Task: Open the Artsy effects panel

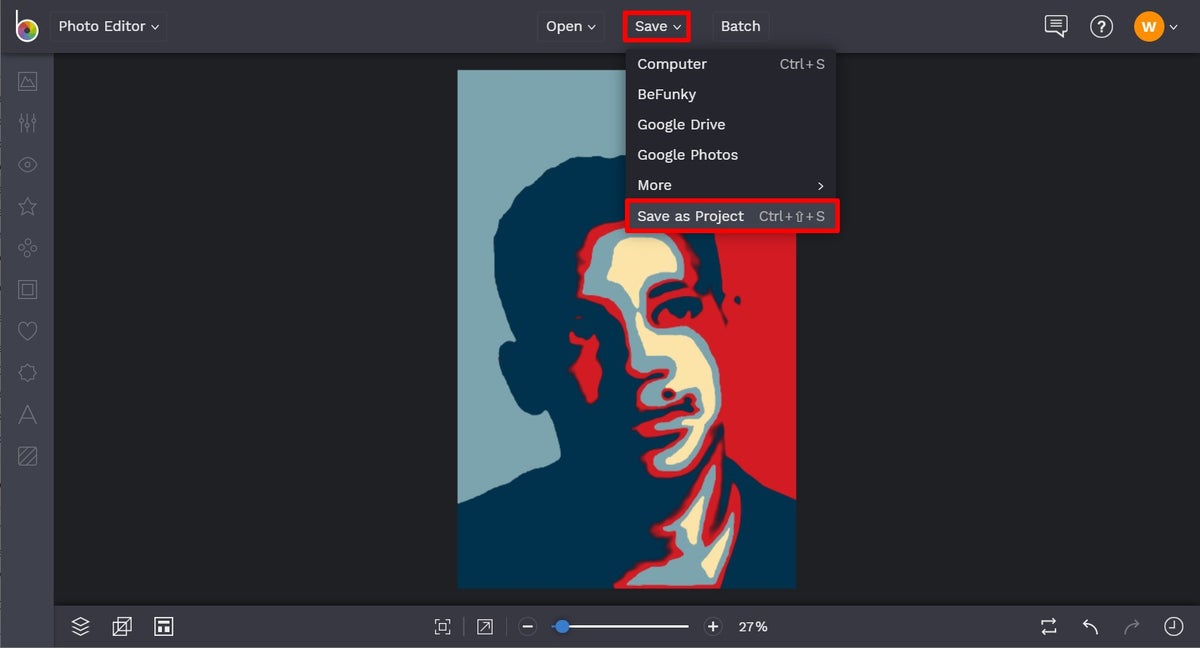Action: (27, 247)
